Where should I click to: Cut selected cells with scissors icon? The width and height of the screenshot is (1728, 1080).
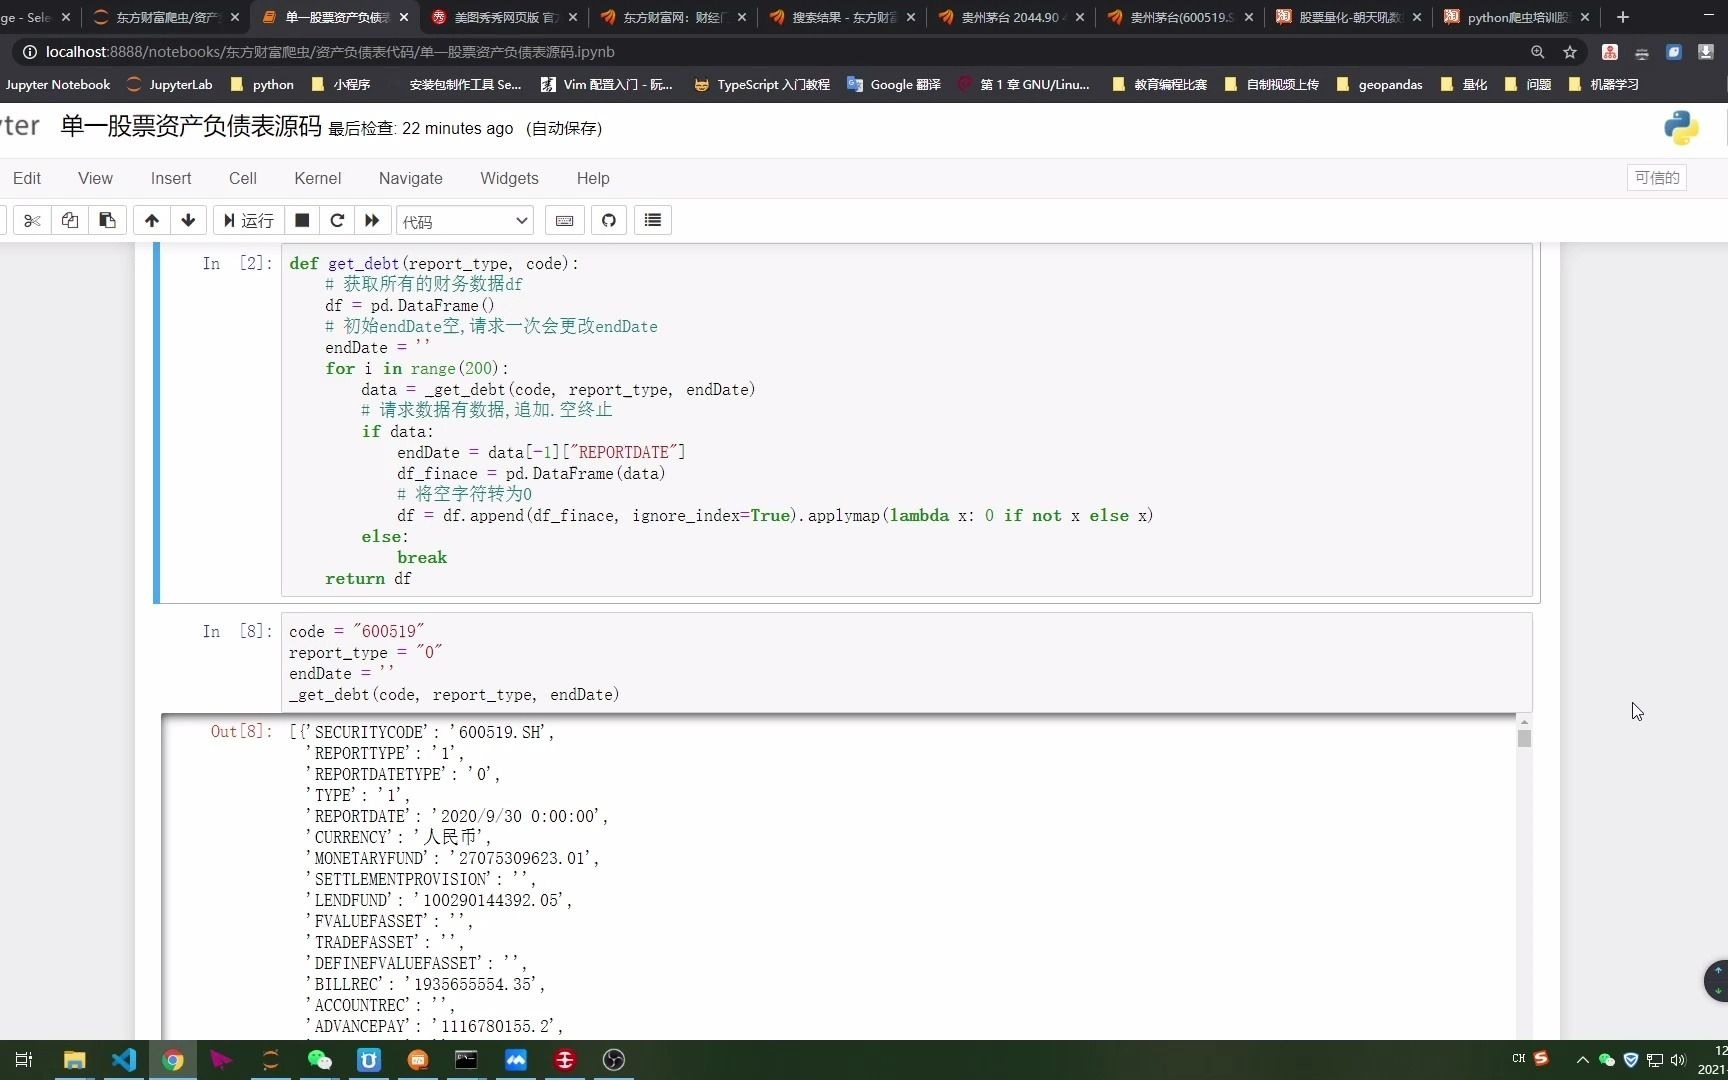(x=32, y=220)
